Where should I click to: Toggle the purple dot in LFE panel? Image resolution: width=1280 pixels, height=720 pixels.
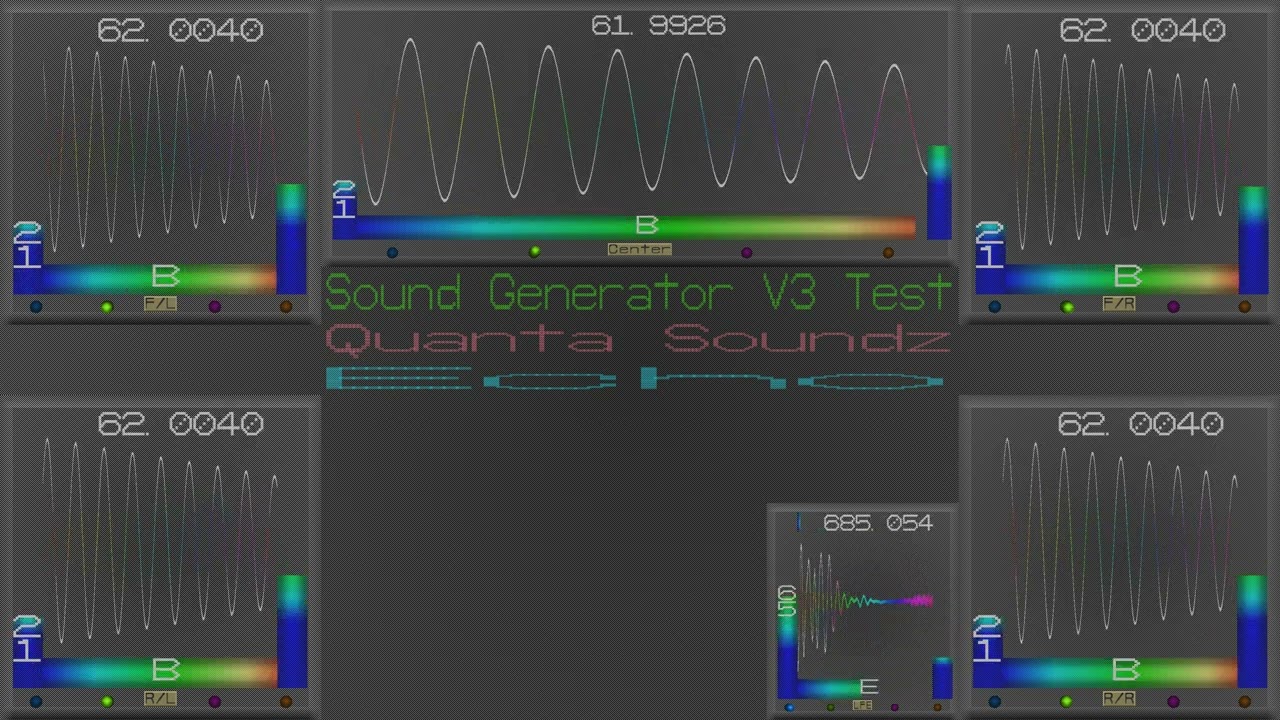pos(894,707)
